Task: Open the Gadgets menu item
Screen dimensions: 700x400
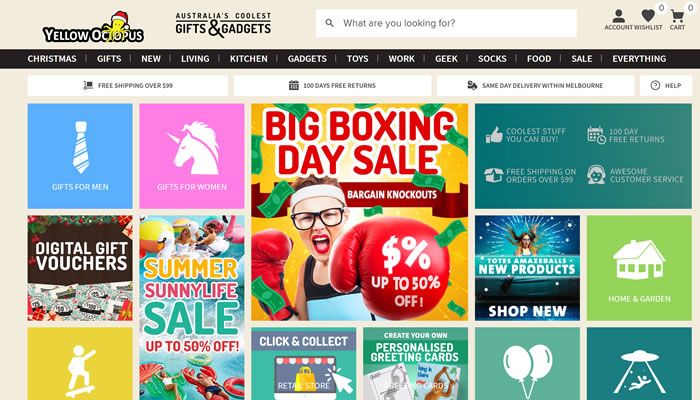Action: tap(307, 58)
